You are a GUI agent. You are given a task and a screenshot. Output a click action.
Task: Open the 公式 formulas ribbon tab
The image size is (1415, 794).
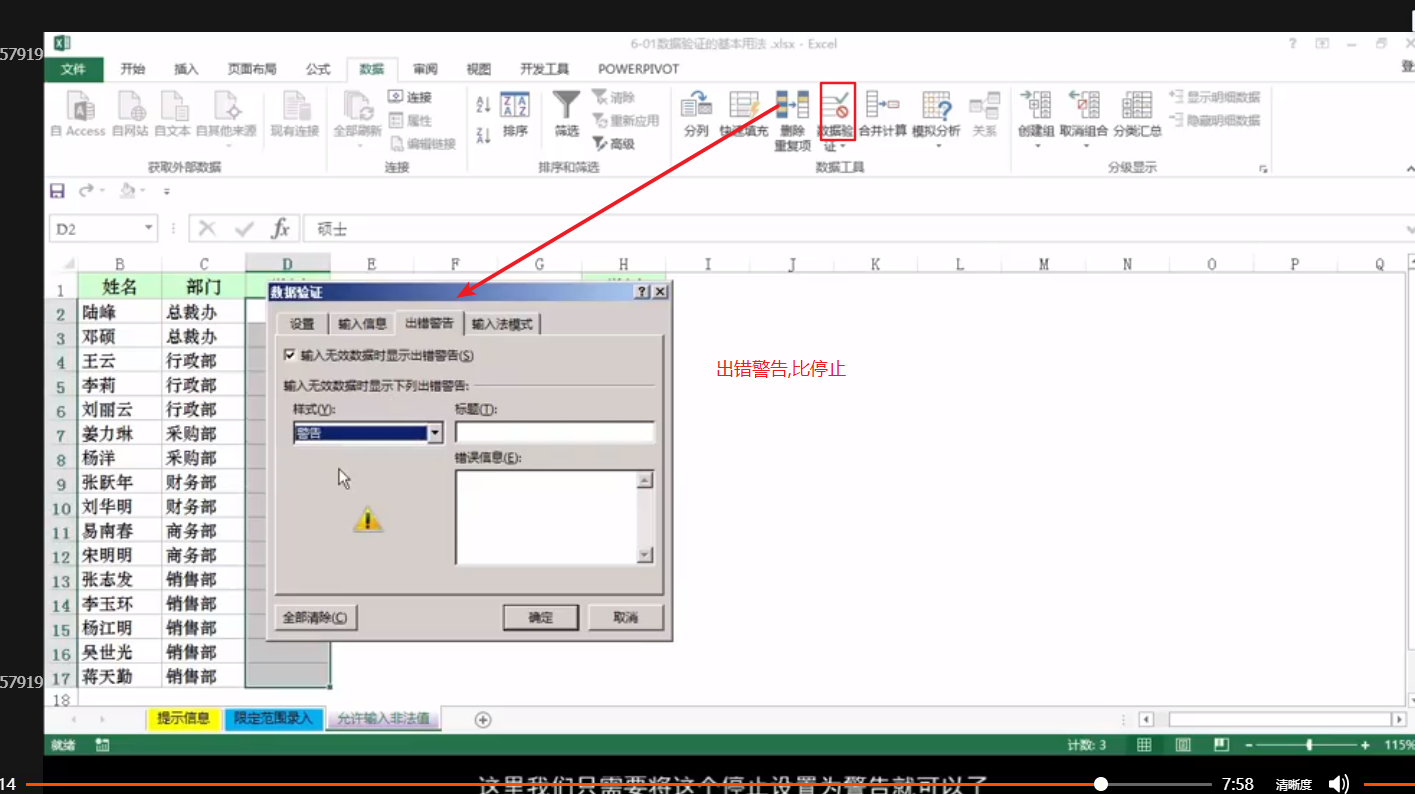tap(318, 69)
